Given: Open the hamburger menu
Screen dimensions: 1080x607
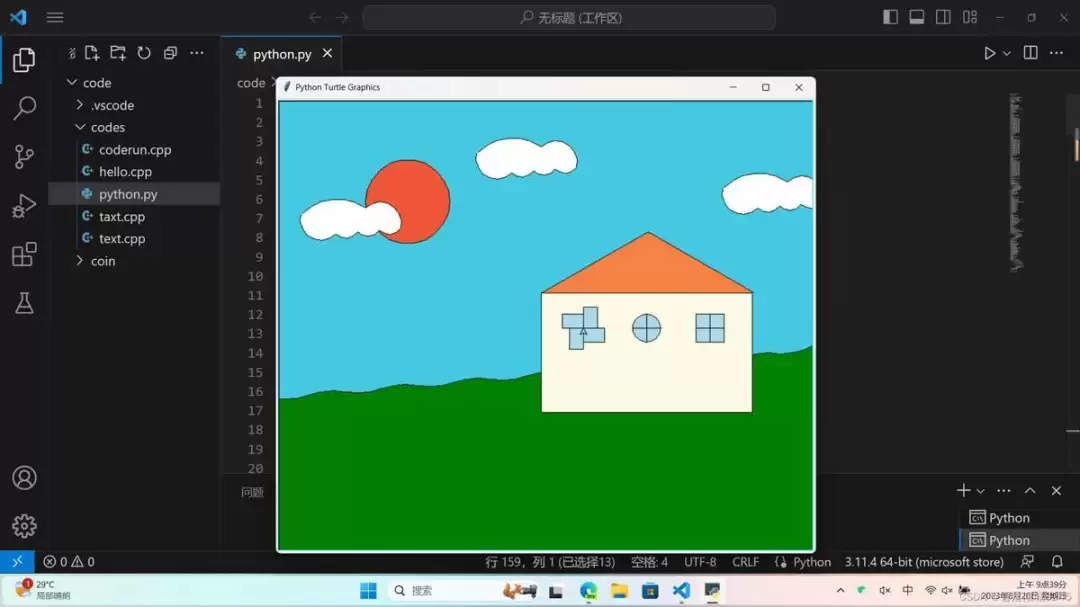Looking at the screenshot, I should point(55,16).
